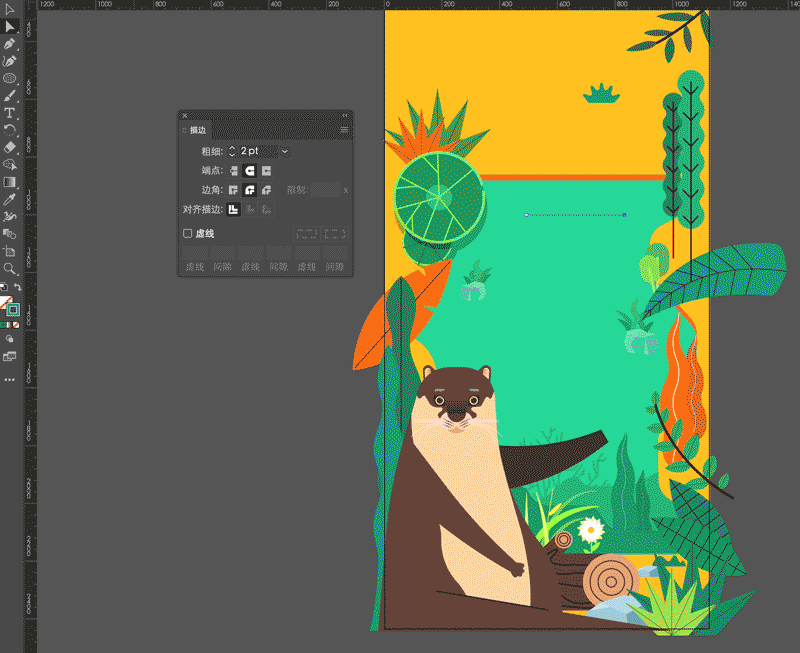Select the Curvature pen tool
800x653 pixels.
(9, 61)
